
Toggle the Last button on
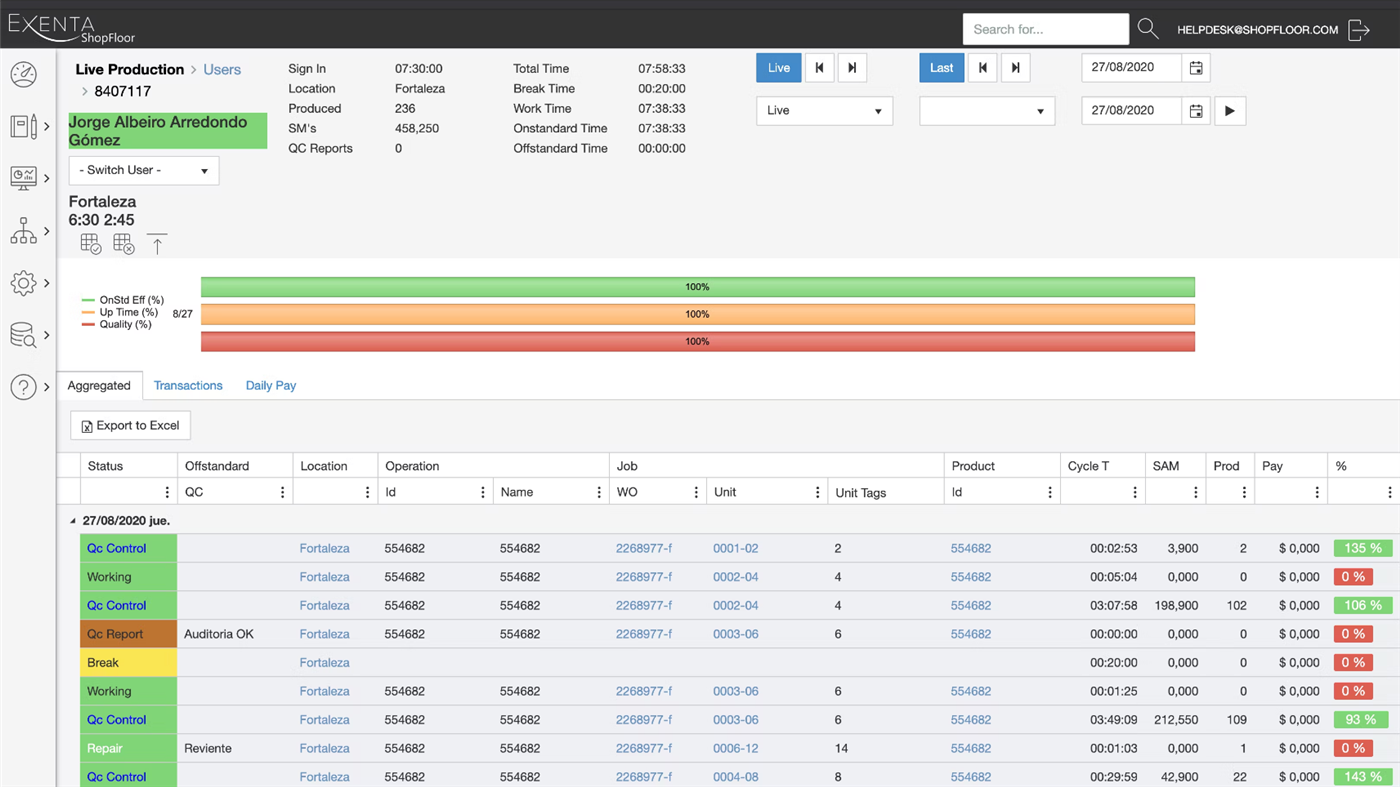point(941,67)
